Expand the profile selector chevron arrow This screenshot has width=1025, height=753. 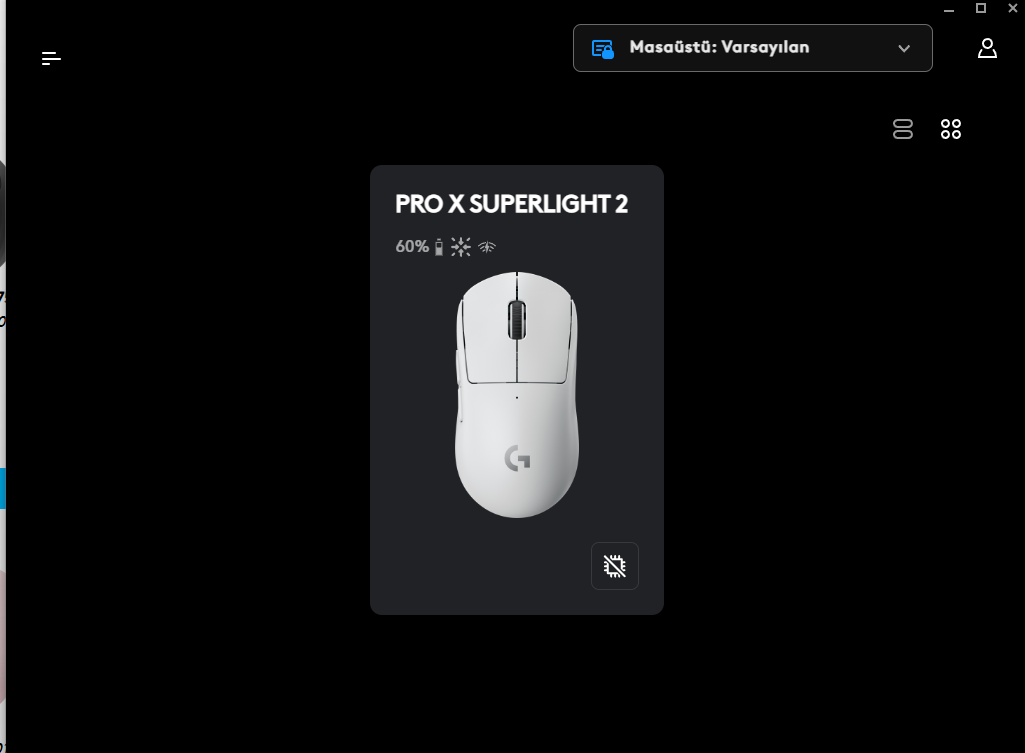tap(903, 48)
